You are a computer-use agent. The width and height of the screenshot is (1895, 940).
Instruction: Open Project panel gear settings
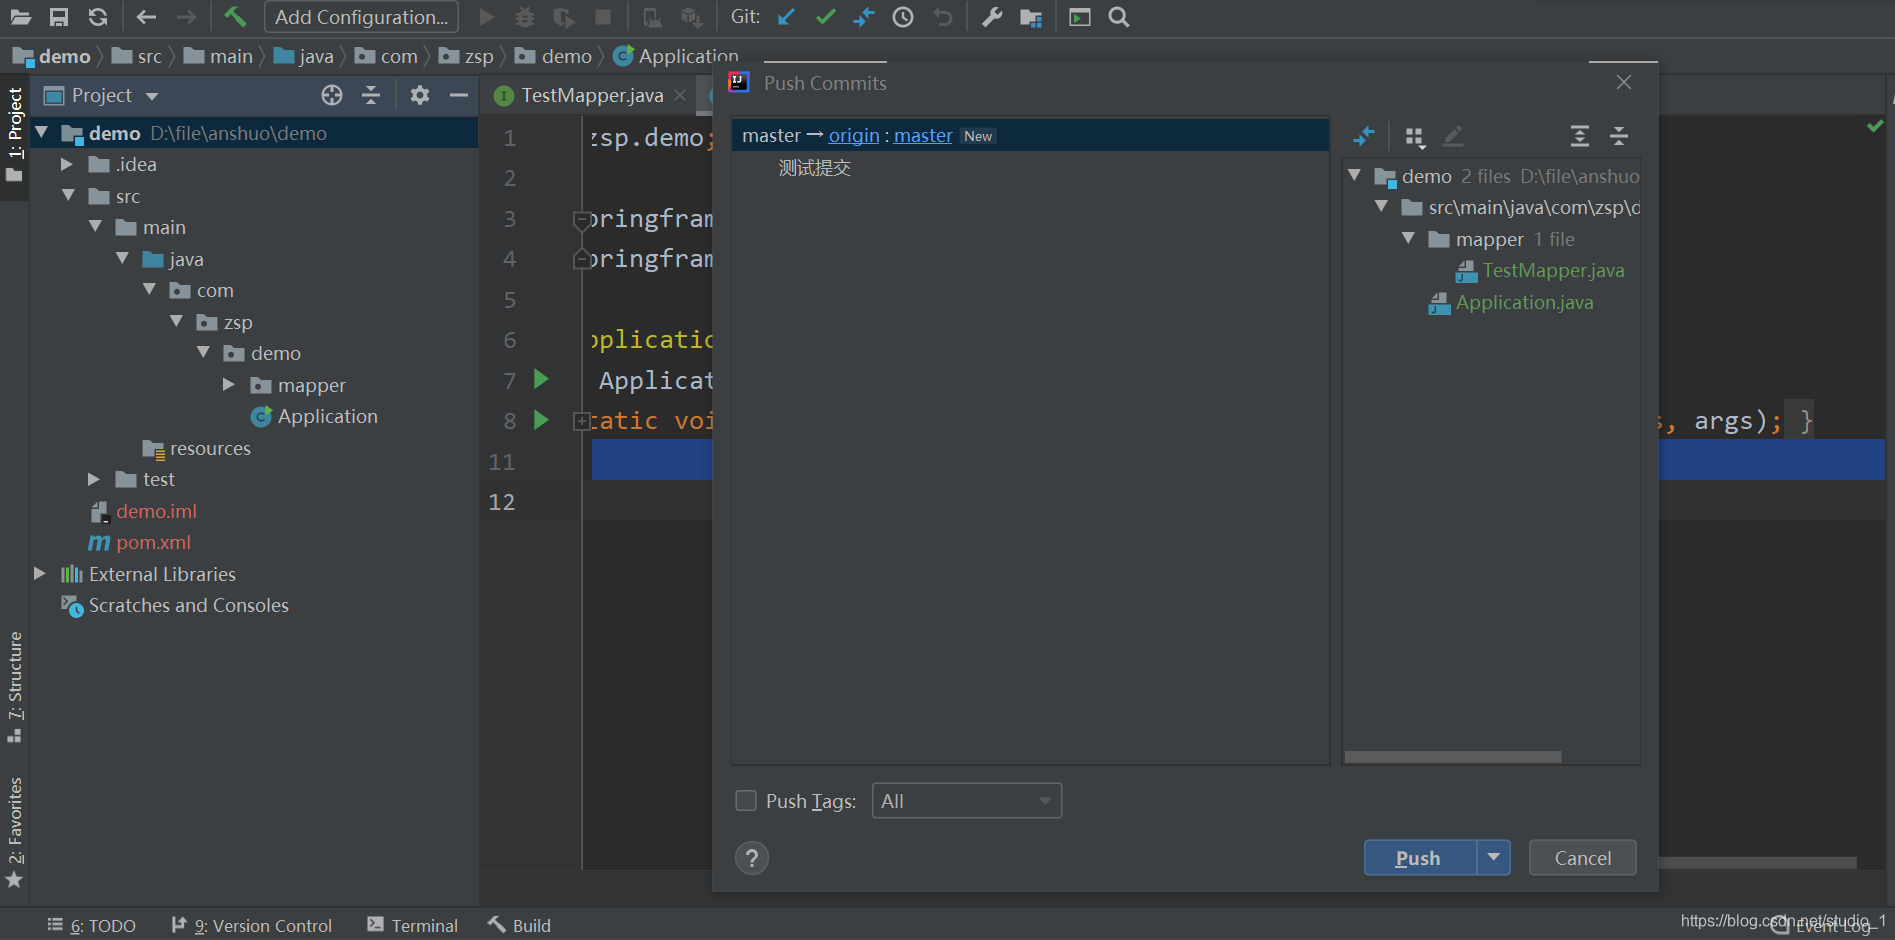(420, 95)
